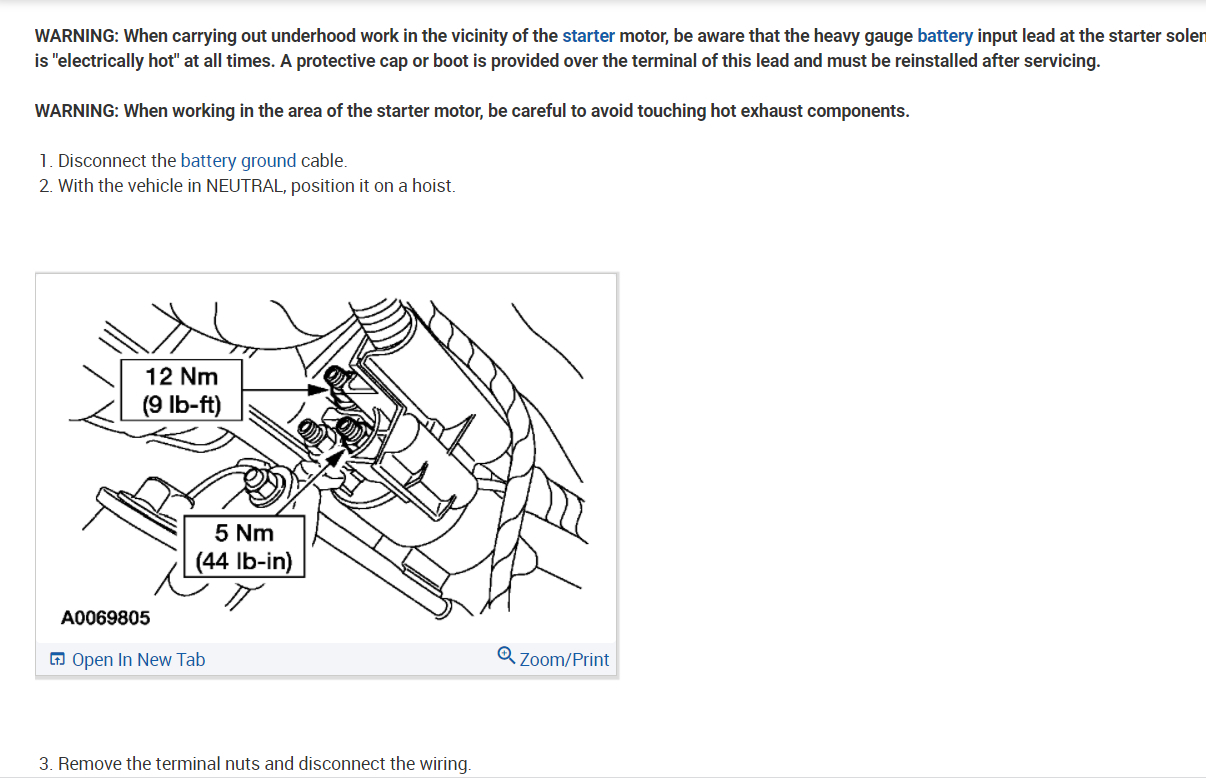Open the "starter" link in first warning
The height and width of the screenshot is (778, 1206).
pyautogui.click(x=588, y=36)
